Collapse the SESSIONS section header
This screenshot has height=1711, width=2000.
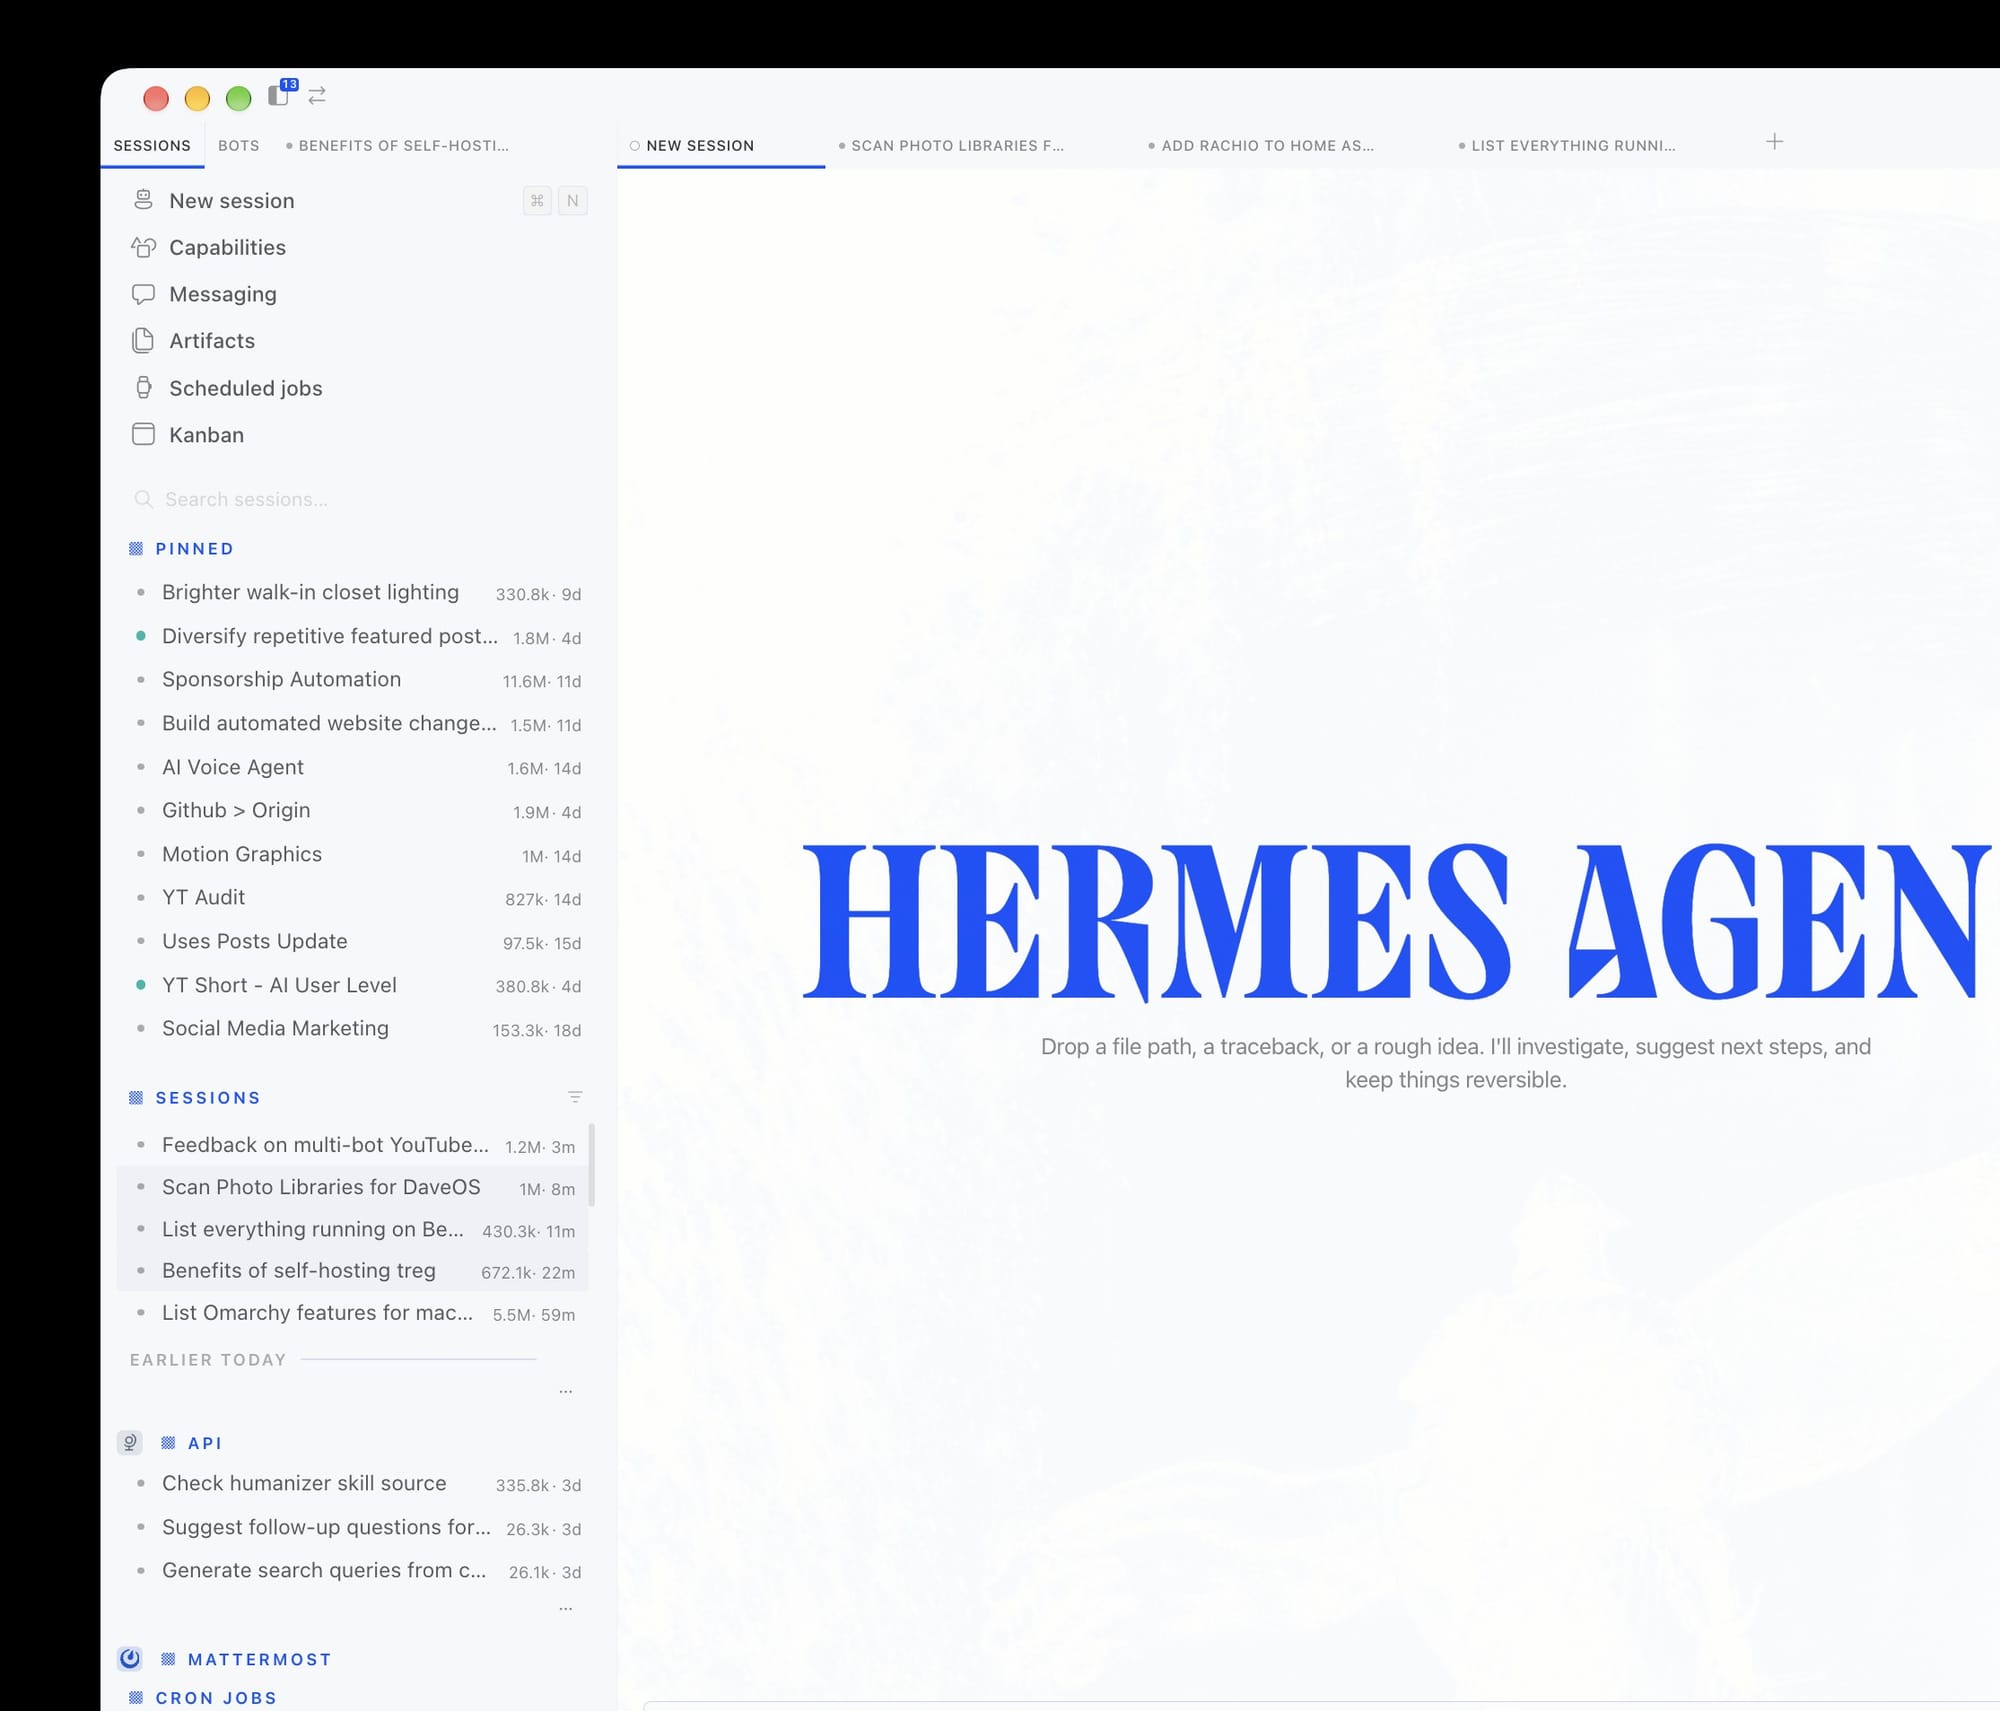(x=208, y=1098)
